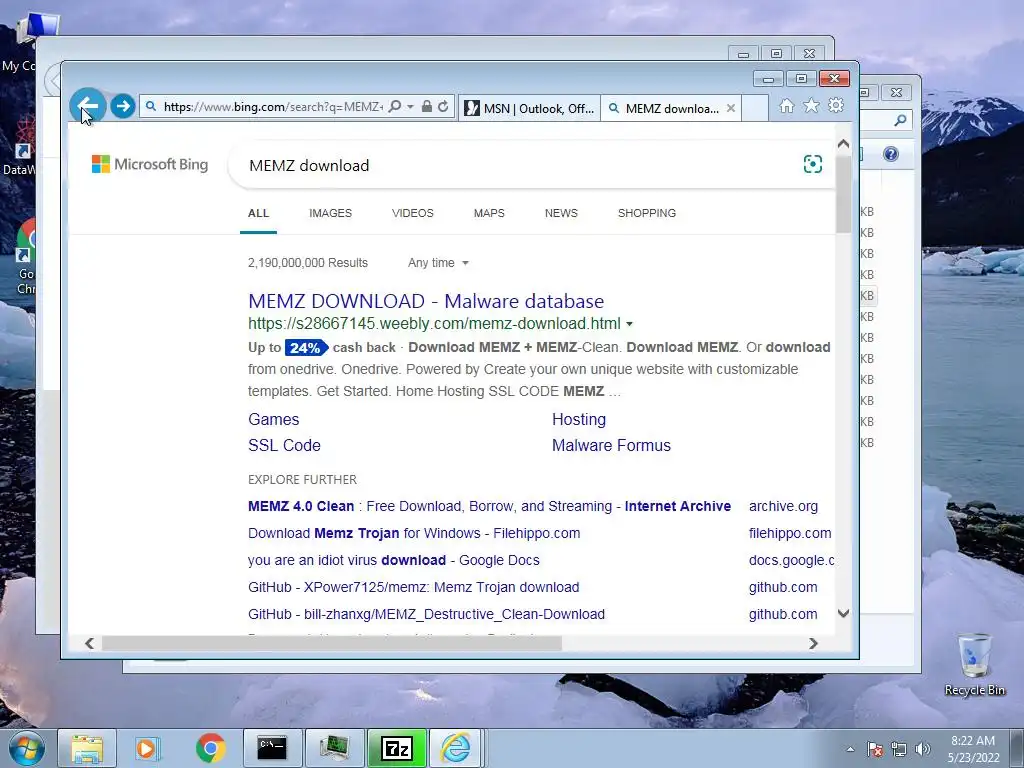This screenshot has width=1024, height=768.
Task: Click the horizontal scrollbar thumb
Action: click(332, 643)
